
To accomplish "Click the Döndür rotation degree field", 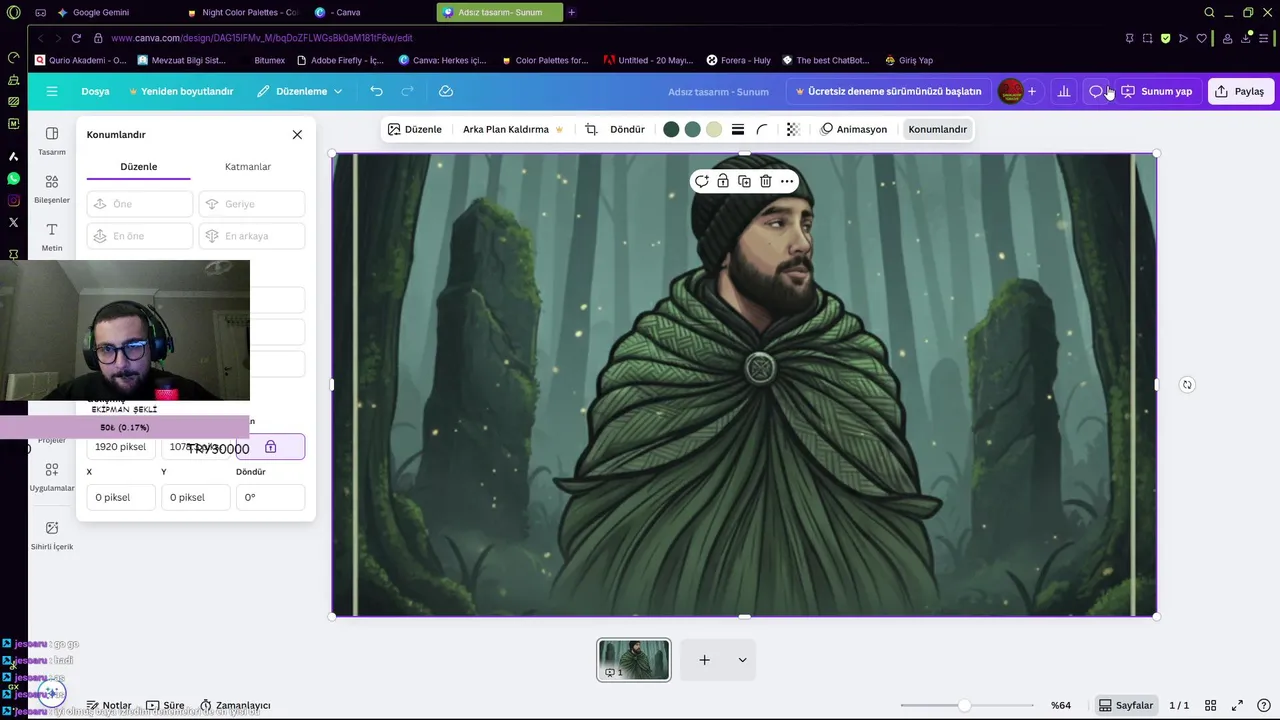I will 270,497.
